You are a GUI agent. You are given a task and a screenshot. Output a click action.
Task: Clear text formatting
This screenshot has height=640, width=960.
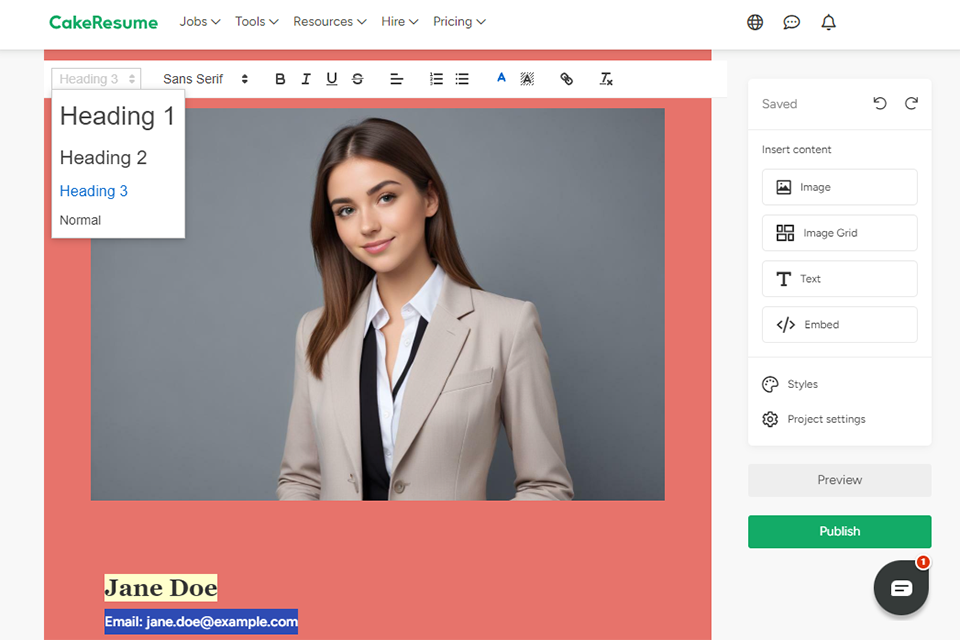click(x=606, y=79)
